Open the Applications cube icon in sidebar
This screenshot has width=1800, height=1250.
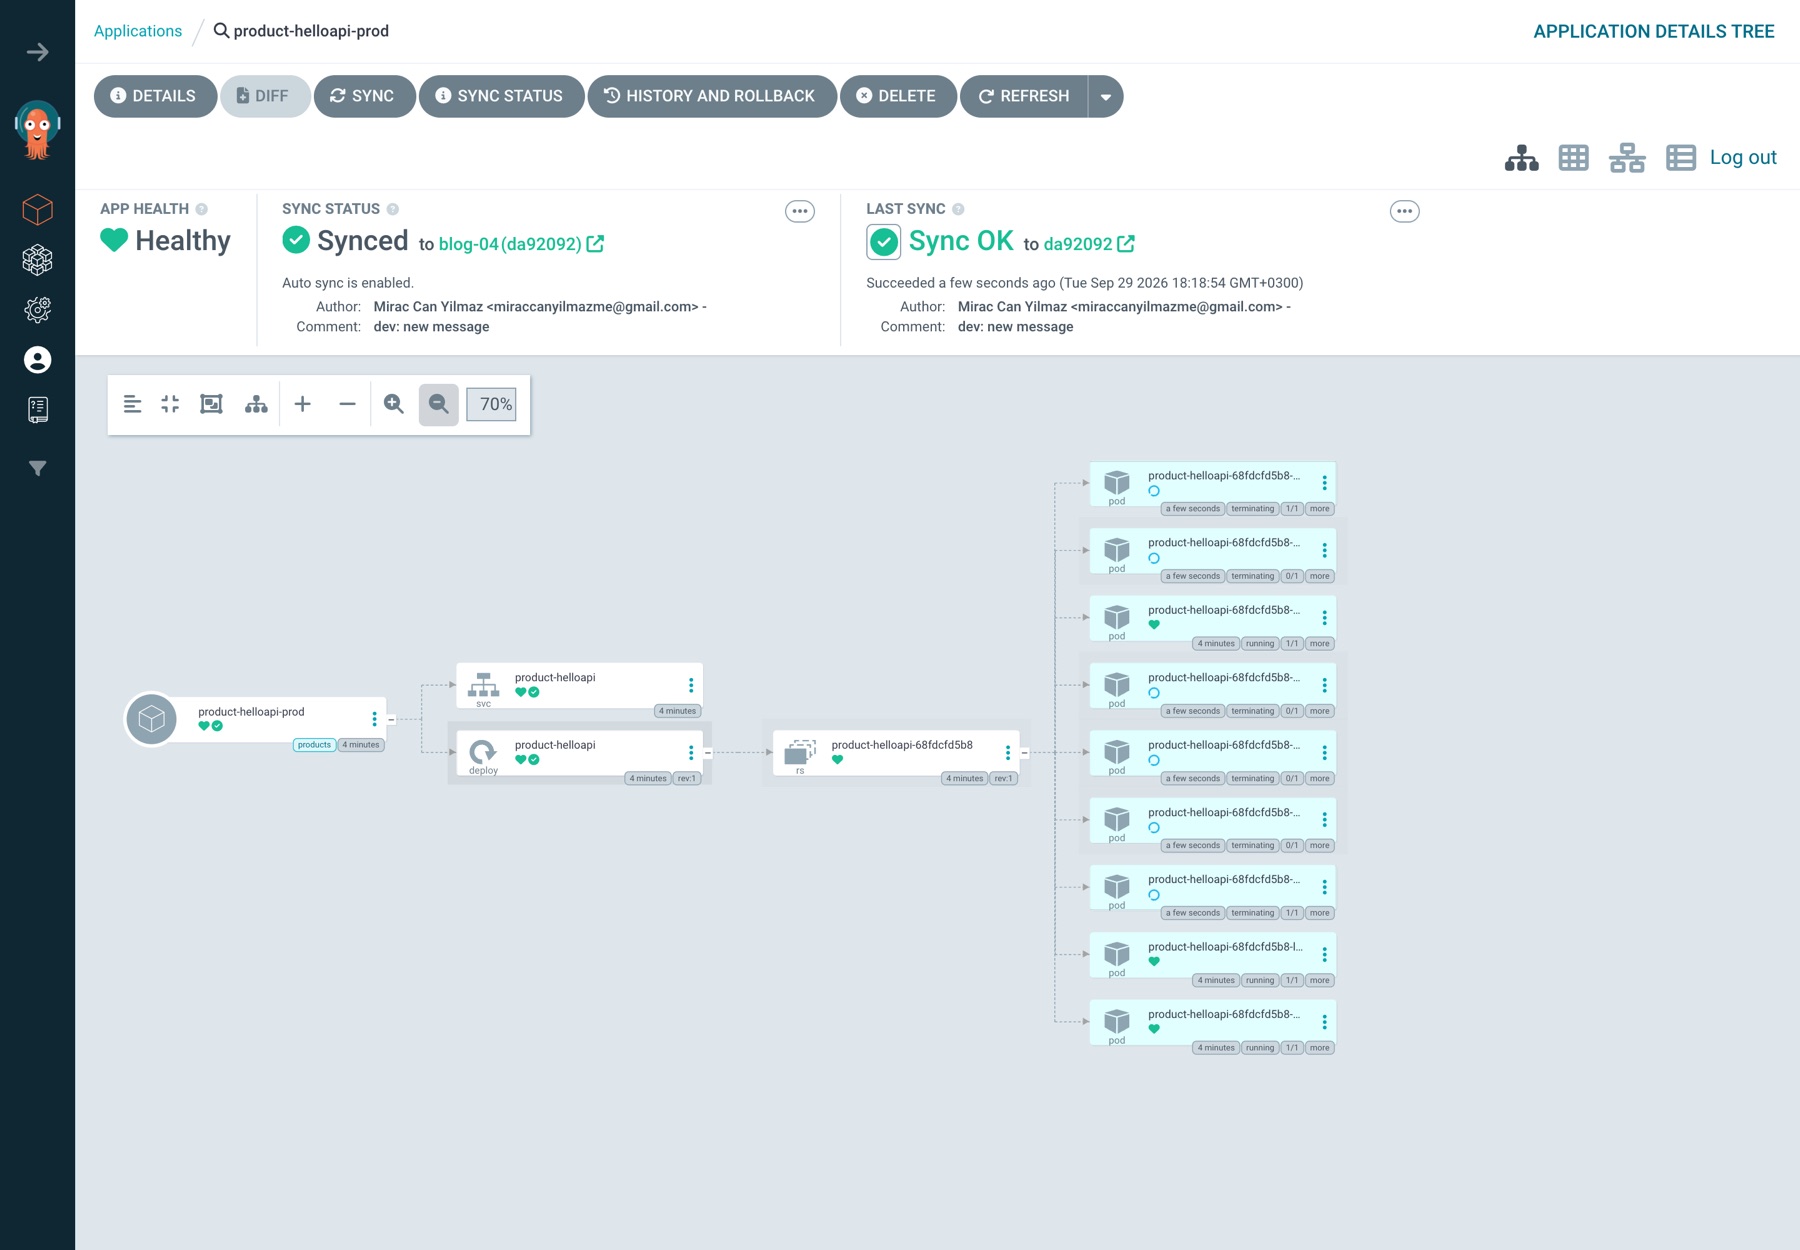coord(38,209)
